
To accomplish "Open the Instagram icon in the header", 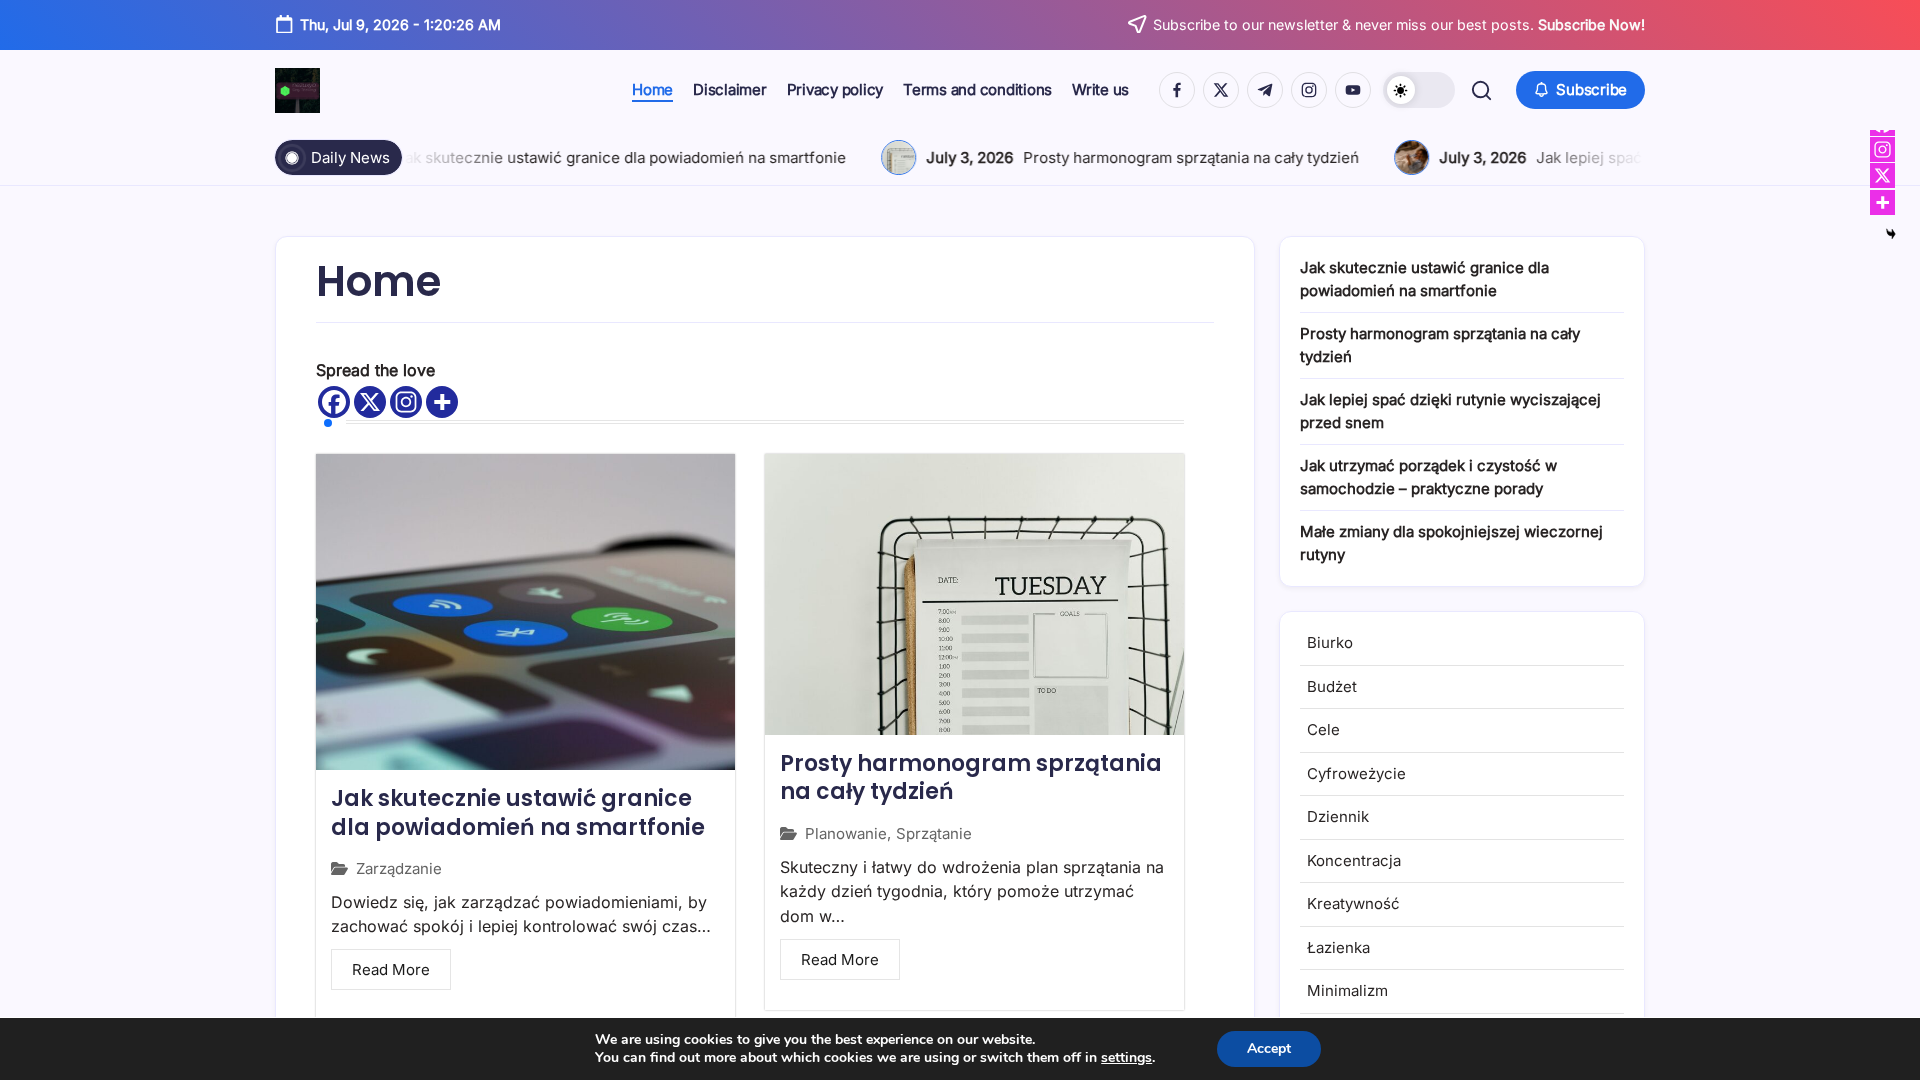I will coord(1309,90).
